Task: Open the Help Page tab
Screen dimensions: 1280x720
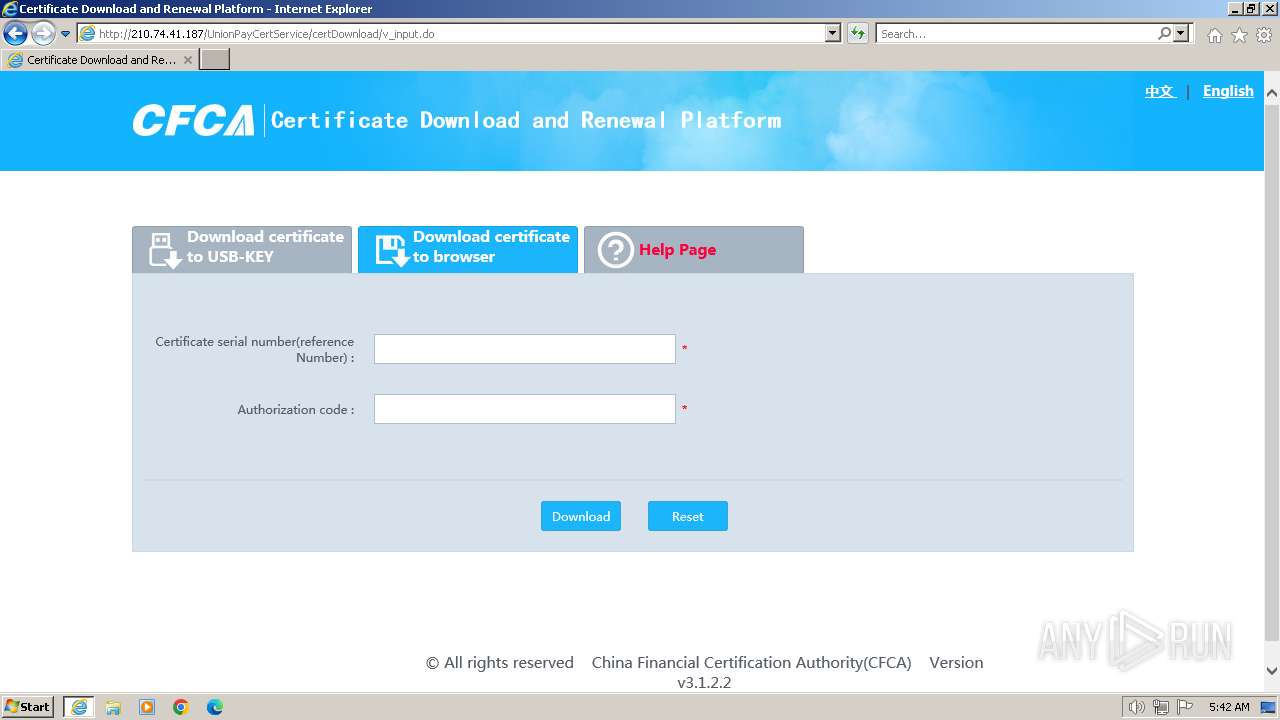Action: click(x=694, y=249)
